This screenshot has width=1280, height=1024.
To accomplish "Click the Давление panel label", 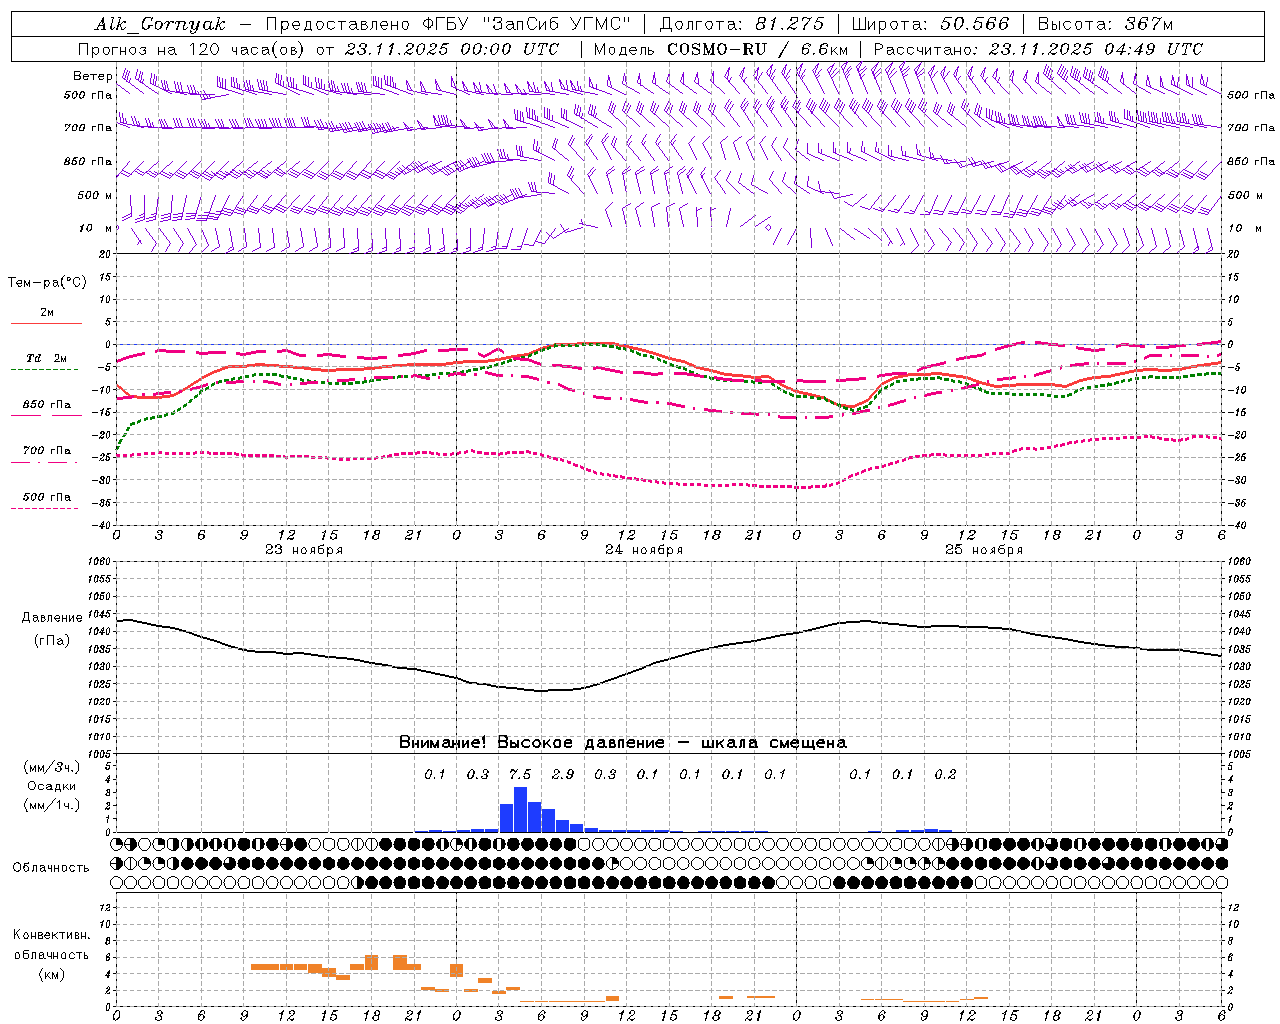I will click(x=52, y=618).
